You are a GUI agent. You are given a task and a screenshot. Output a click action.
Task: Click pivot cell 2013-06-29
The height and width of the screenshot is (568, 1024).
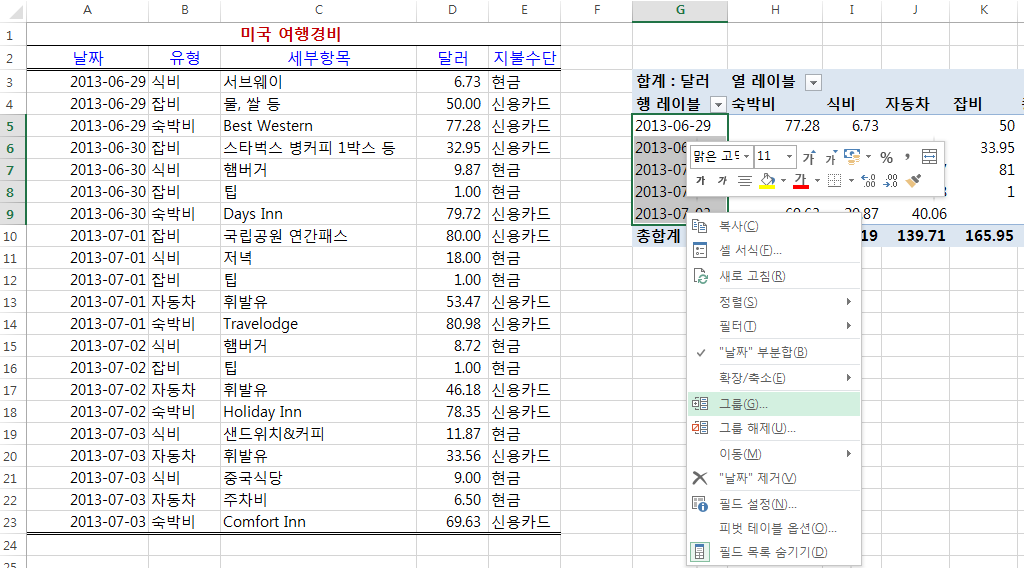click(x=680, y=126)
